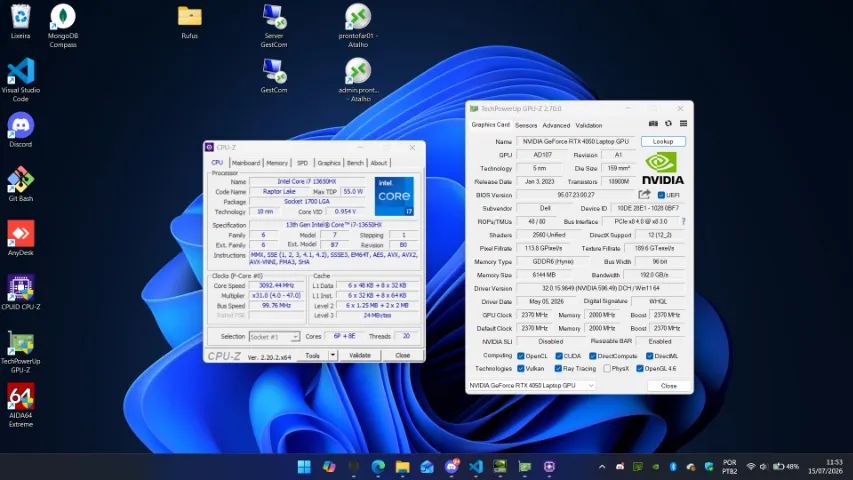Click the GPU Name field in GPU-Z
853x480 pixels.
(576, 141)
